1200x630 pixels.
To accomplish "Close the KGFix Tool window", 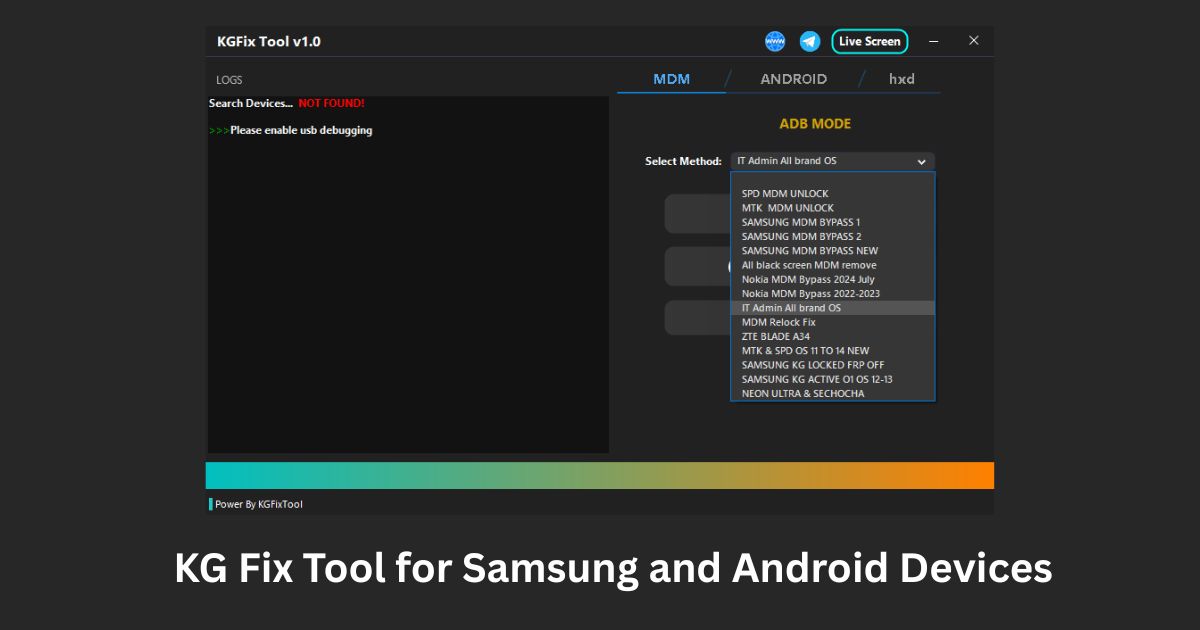I will (974, 41).
